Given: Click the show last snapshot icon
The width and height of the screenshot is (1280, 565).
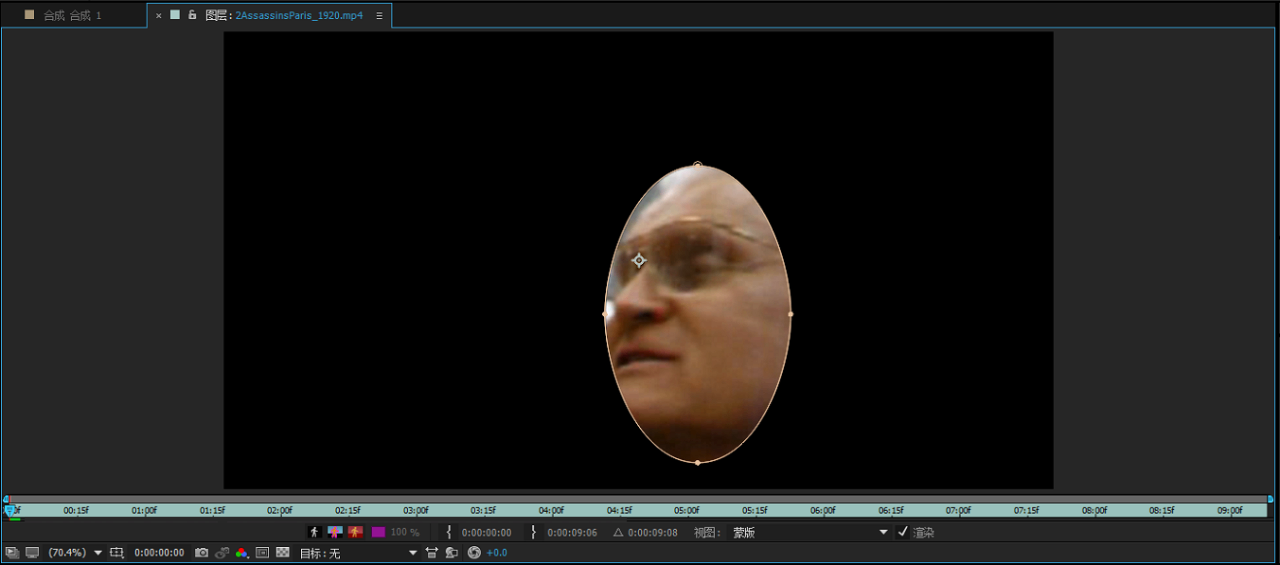Looking at the screenshot, I should pos(222,553).
